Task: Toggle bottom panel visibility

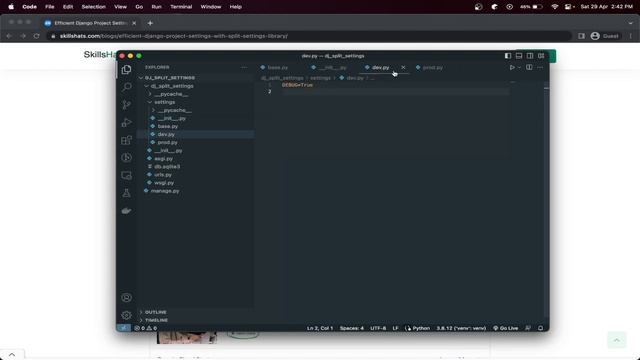Action: coord(519,56)
